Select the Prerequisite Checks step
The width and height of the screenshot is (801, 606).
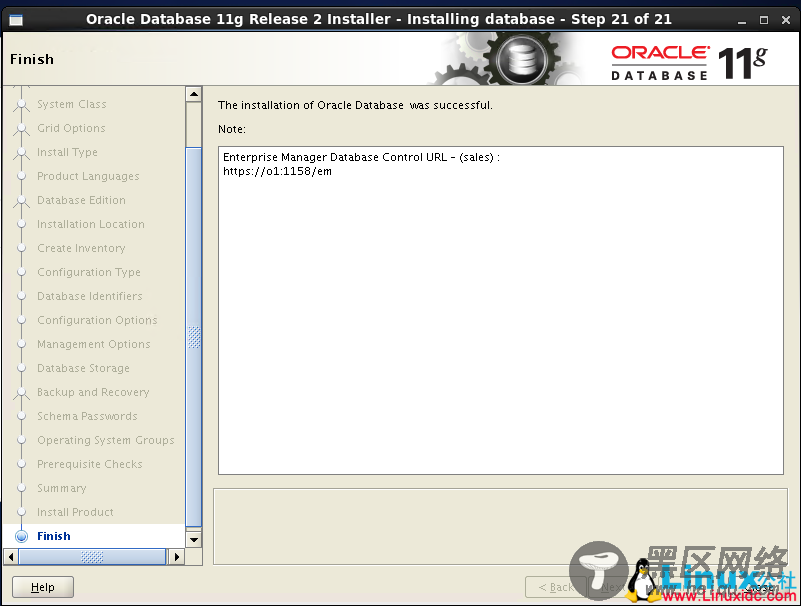point(89,464)
